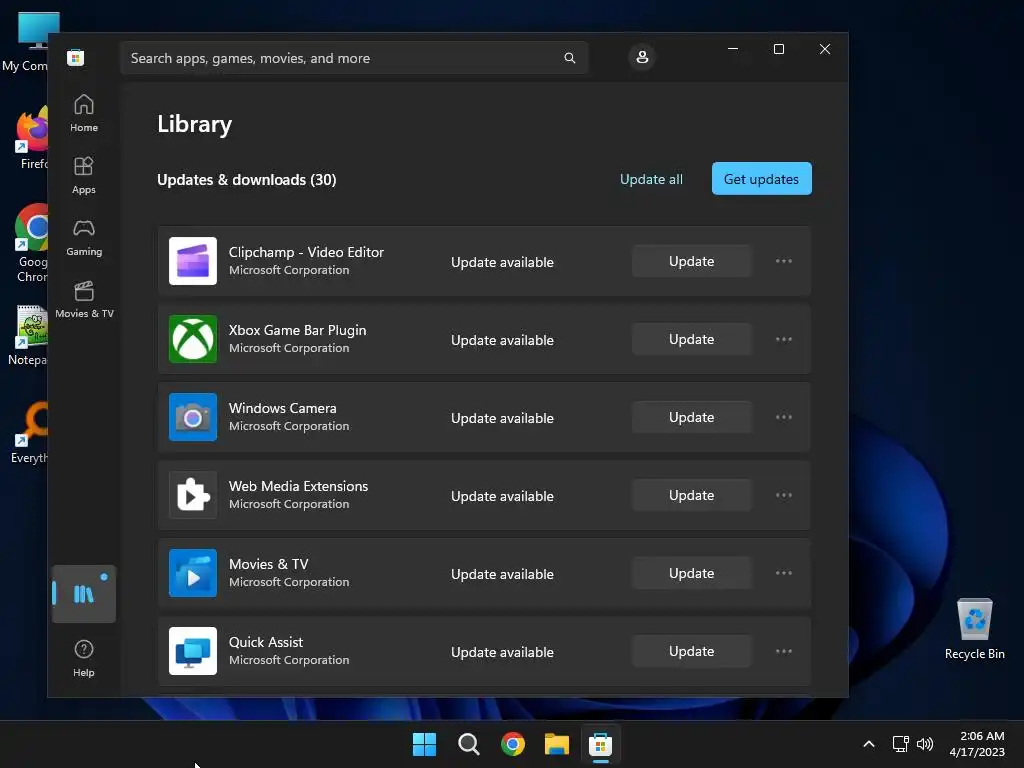The width and height of the screenshot is (1024, 768).
Task: Select the Windows Camera title text
Action: point(283,408)
